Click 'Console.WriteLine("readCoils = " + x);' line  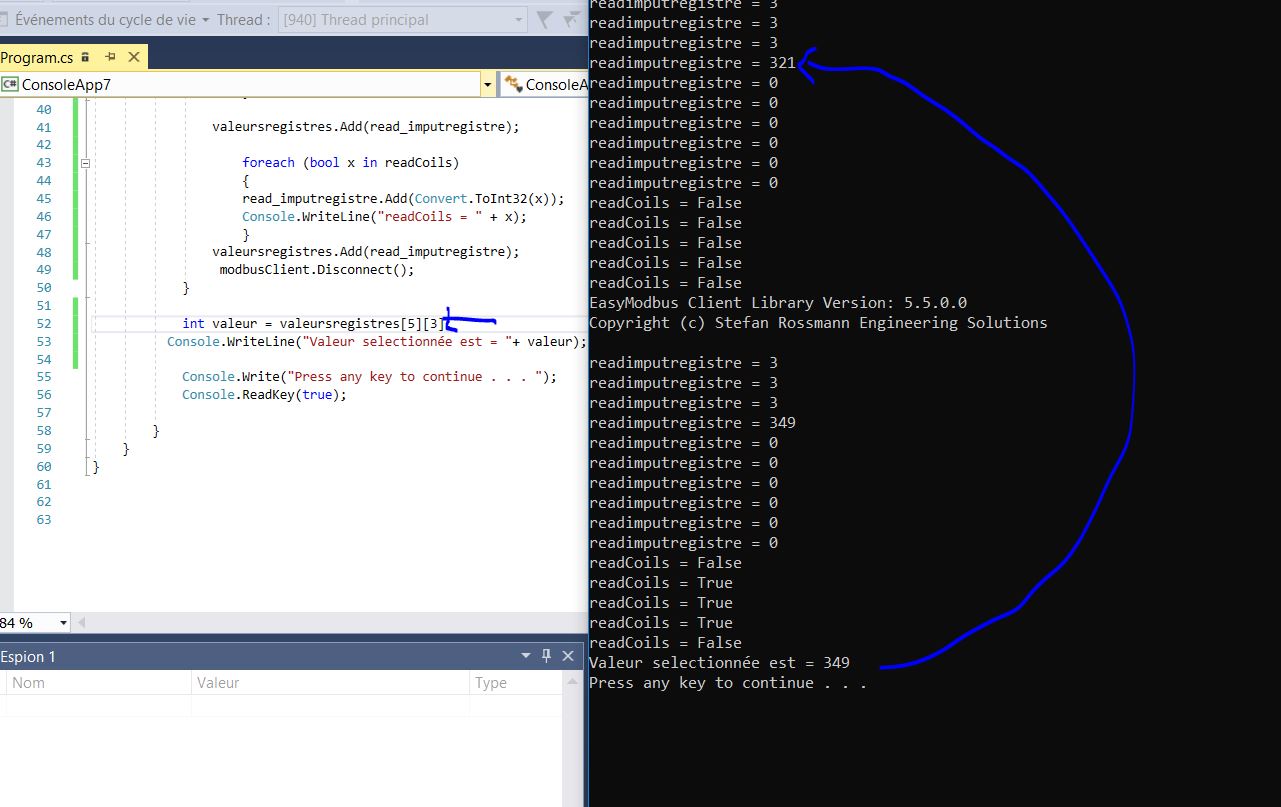(x=384, y=216)
